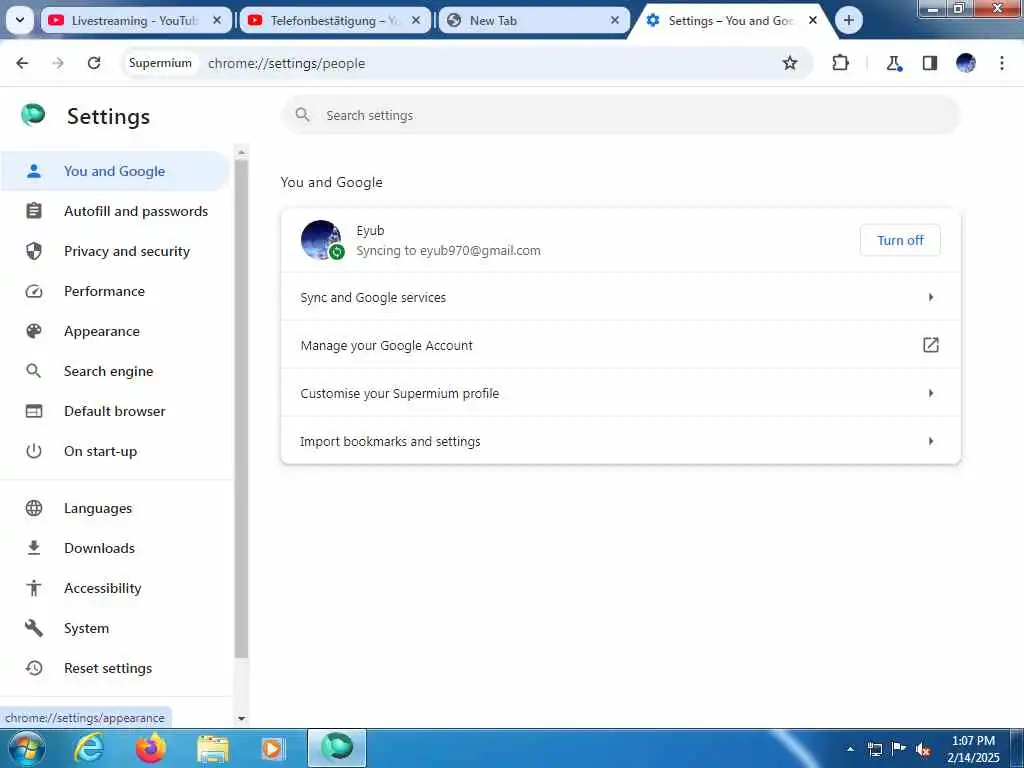Viewport: 1024px width, 768px height.
Task: Click the Accessibility figure icon
Action: point(33,588)
